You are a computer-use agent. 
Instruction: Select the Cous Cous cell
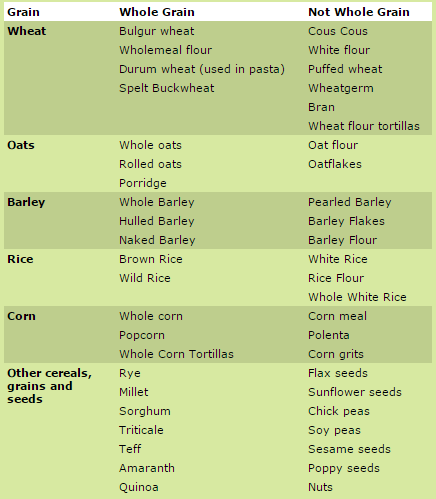coord(338,31)
